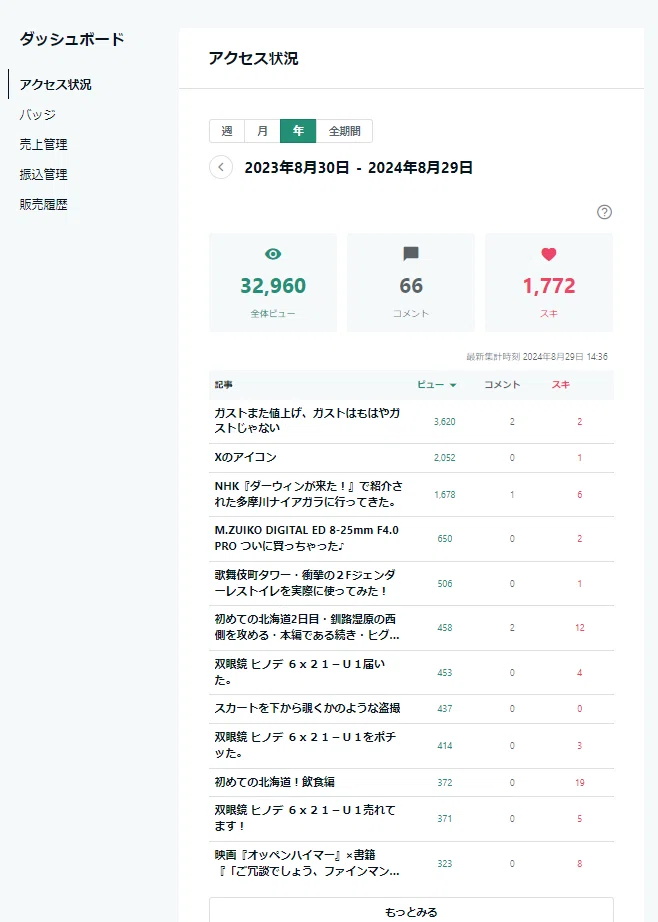Select the 週 period tab
658x922 pixels.
click(x=227, y=131)
